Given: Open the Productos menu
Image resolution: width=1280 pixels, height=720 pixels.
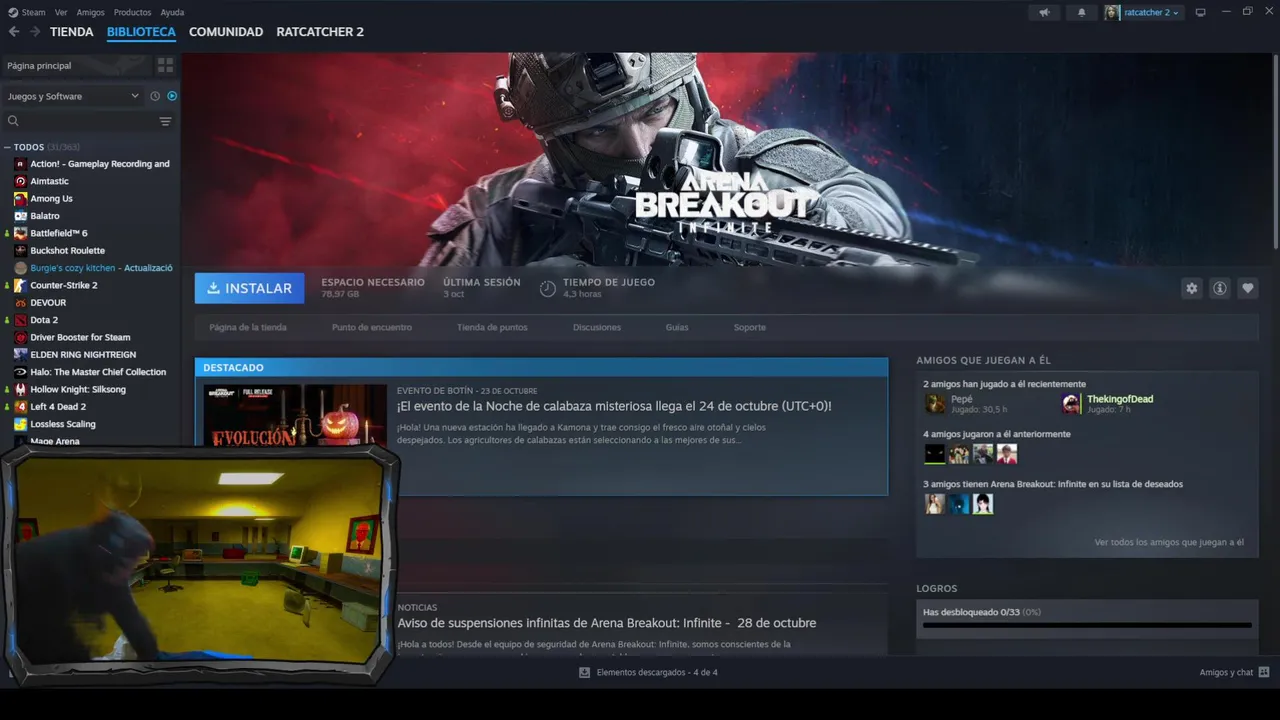Looking at the screenshot, I should 132,13.
